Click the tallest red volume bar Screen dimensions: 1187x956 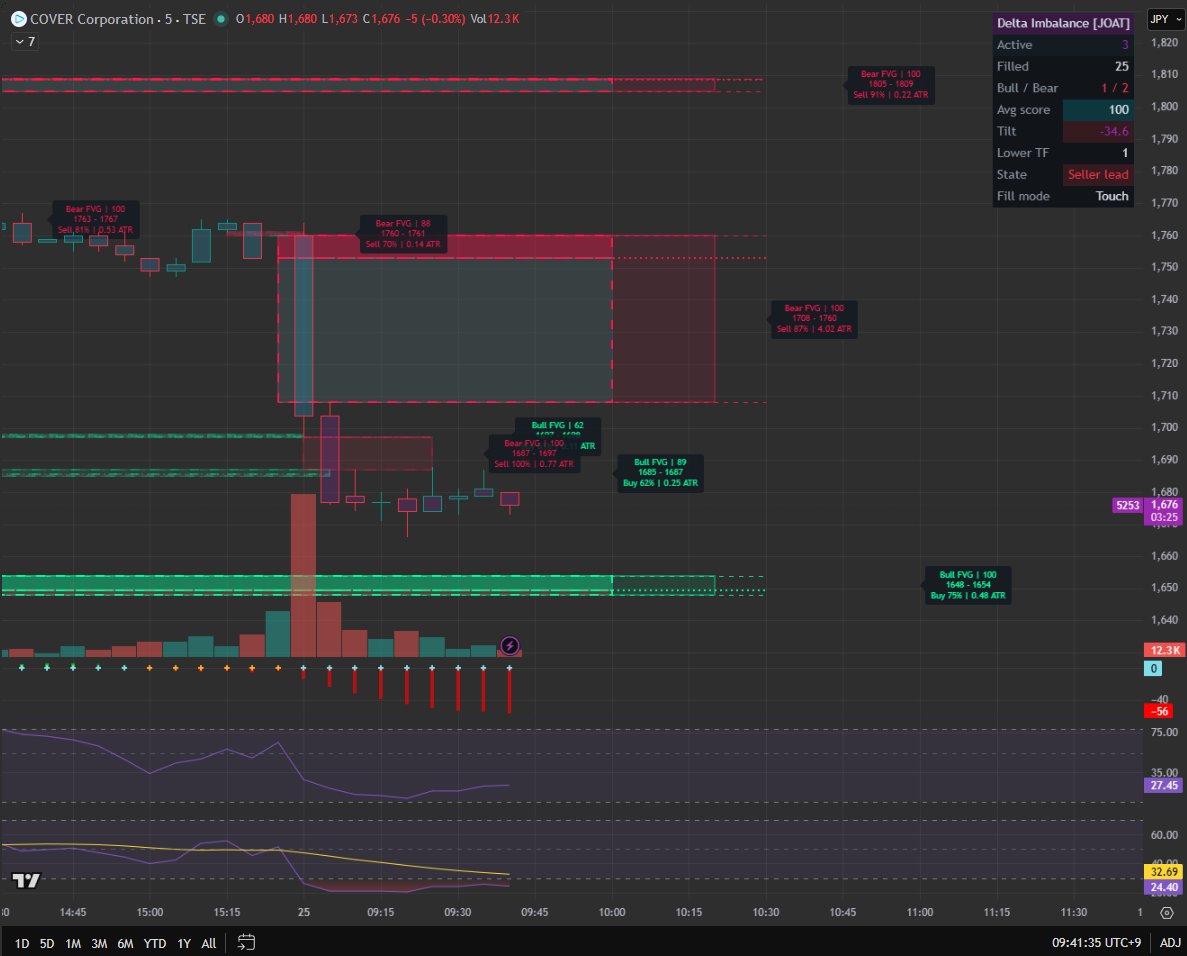pos(303,575)
